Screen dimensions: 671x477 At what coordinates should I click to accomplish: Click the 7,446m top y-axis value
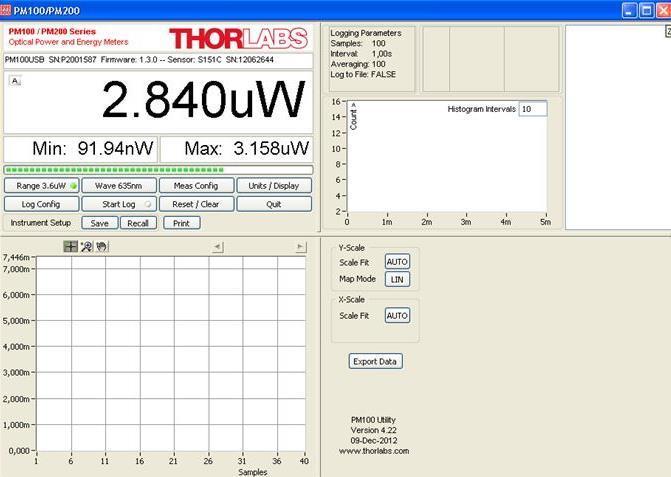[x=16, y=257]
